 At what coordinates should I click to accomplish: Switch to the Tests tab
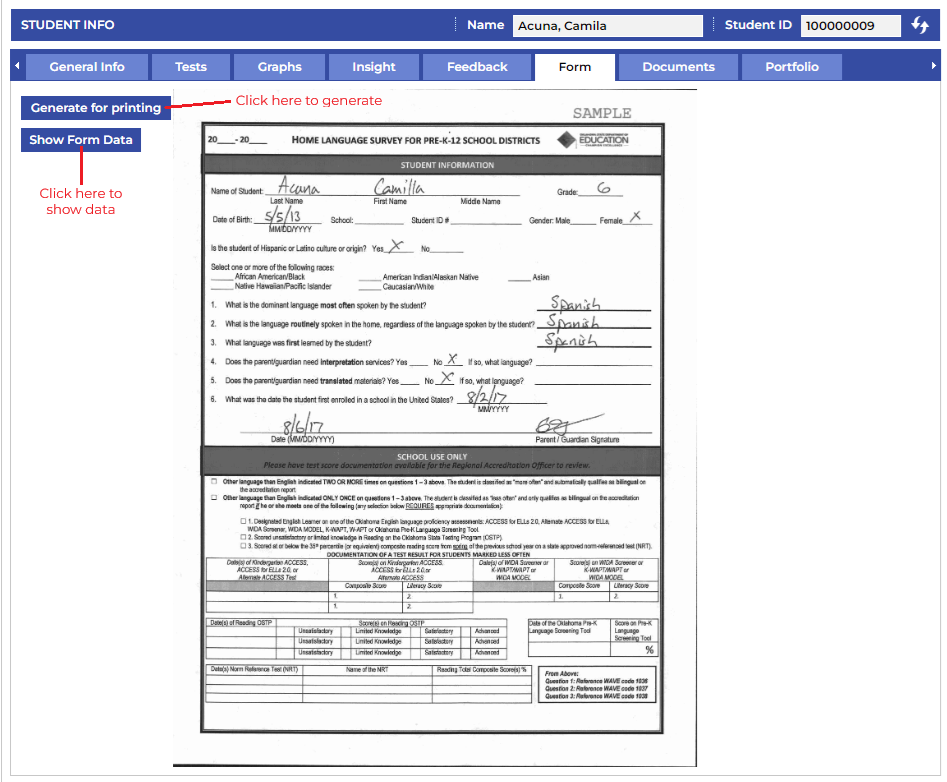pyautogui.click(x=190, y=67)
